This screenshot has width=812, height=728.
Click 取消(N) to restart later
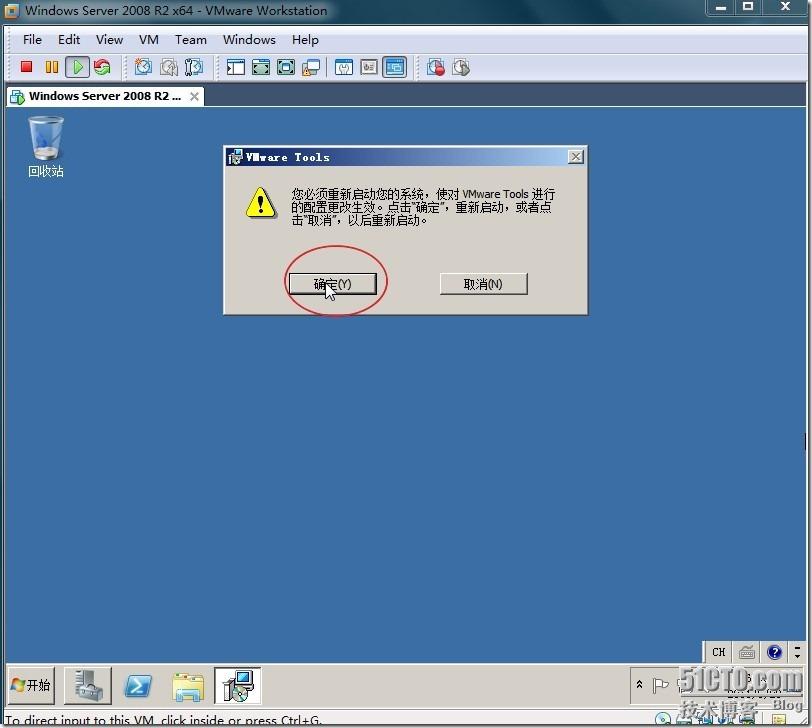point(483,284)
